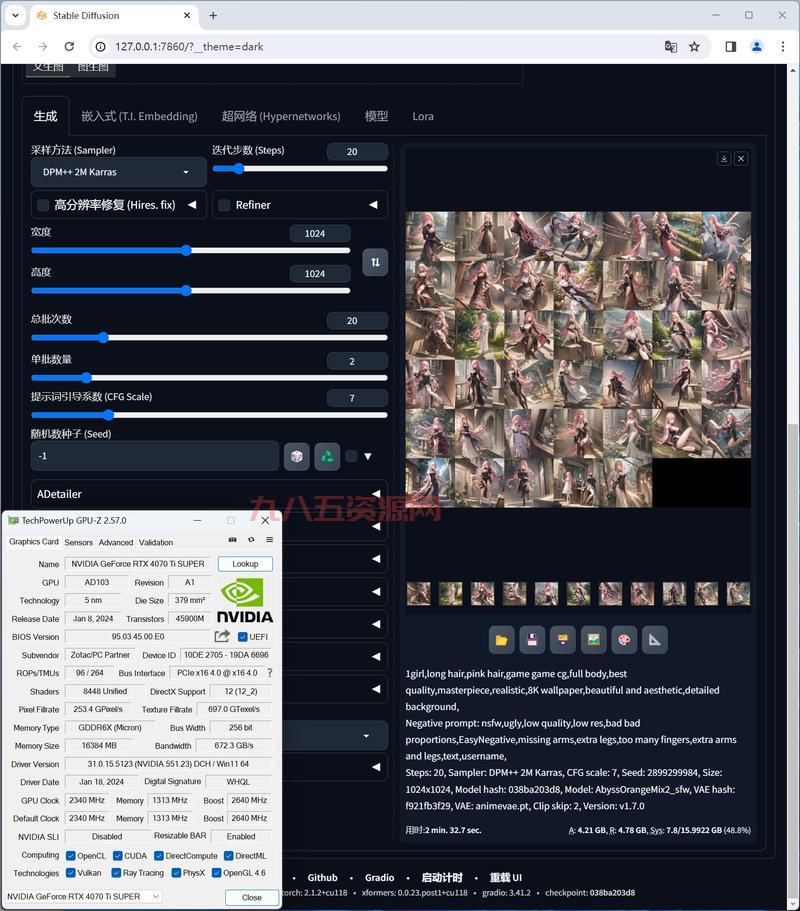Screen dimensions: 800x911
Task: Click the Lookup button in GPU-Z
Action: pyautogui.click(x=245, y=564)
